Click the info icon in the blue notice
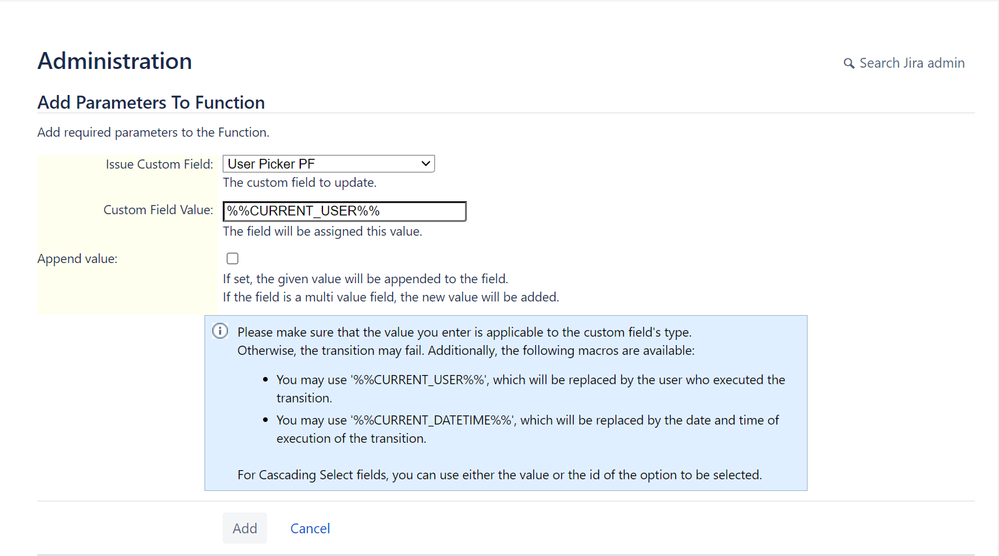The image size is (999, 556). [x=220, y=331]
